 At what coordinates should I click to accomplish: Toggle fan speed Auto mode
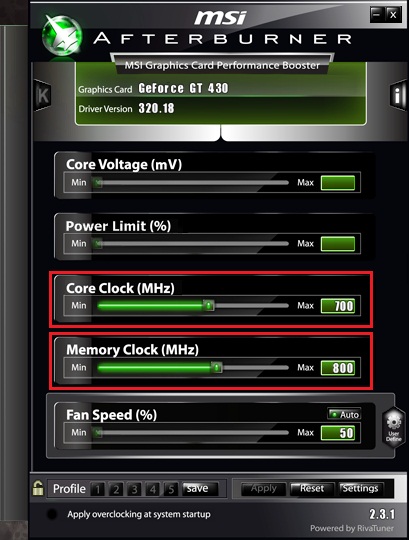coord(344,414)
